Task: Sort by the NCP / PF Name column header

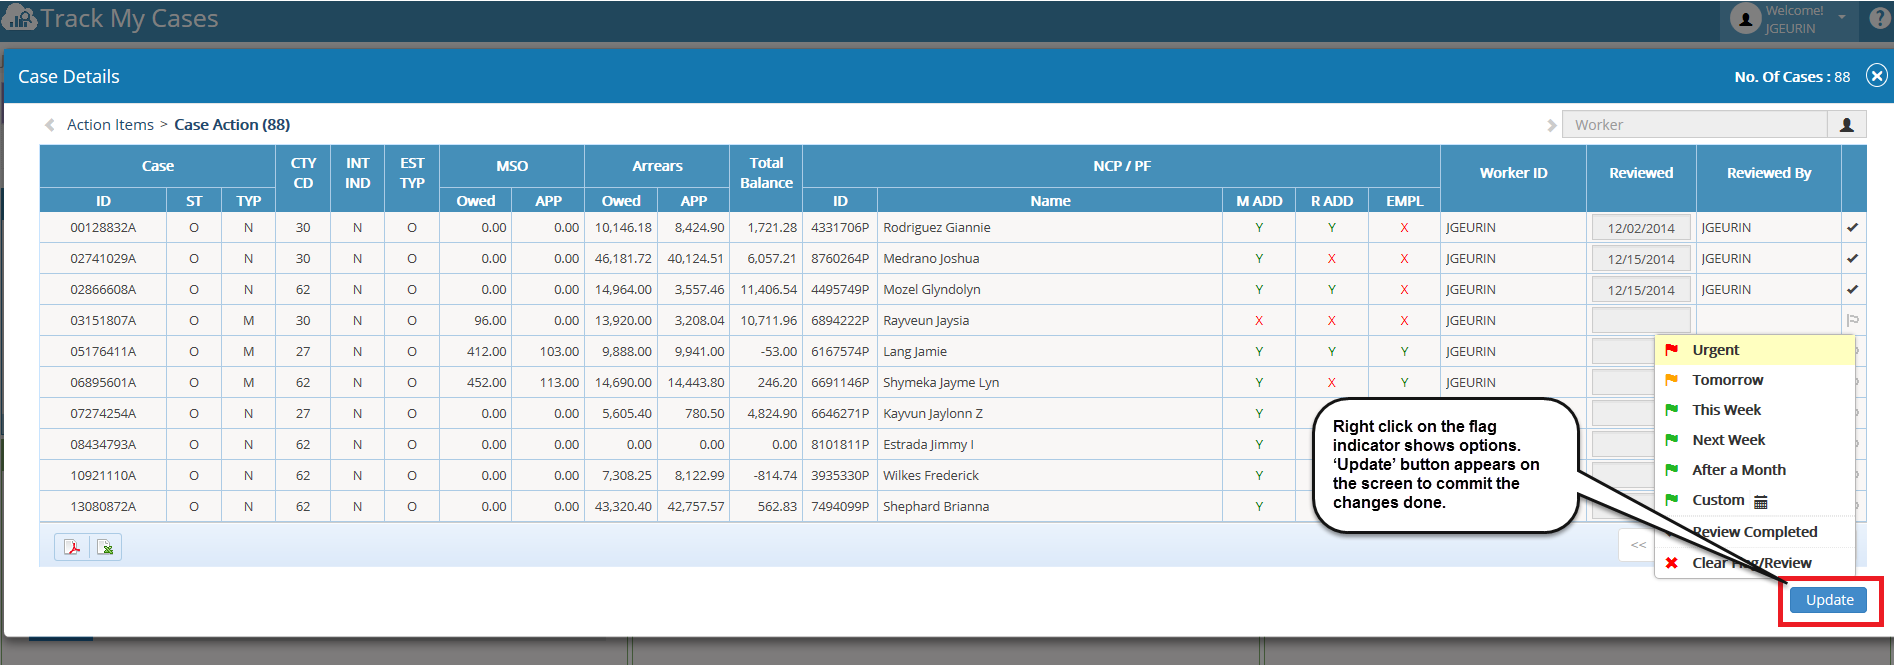Action: [x=1050, y=201]
